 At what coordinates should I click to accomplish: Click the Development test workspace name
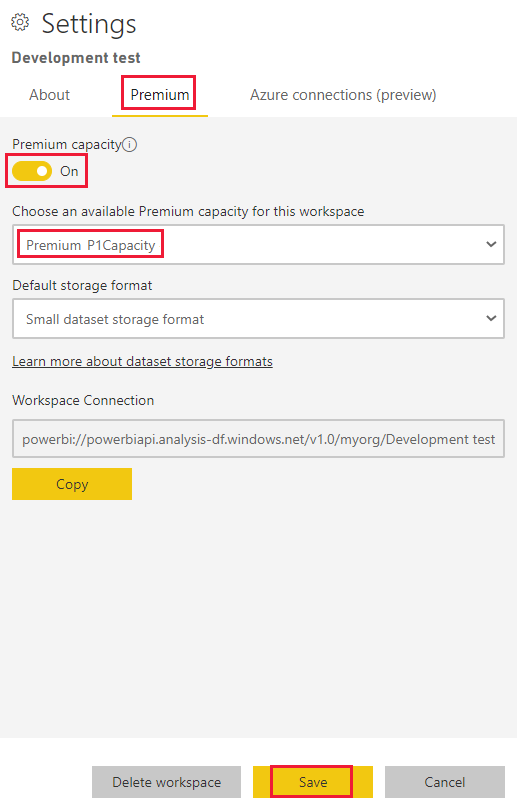76,58
